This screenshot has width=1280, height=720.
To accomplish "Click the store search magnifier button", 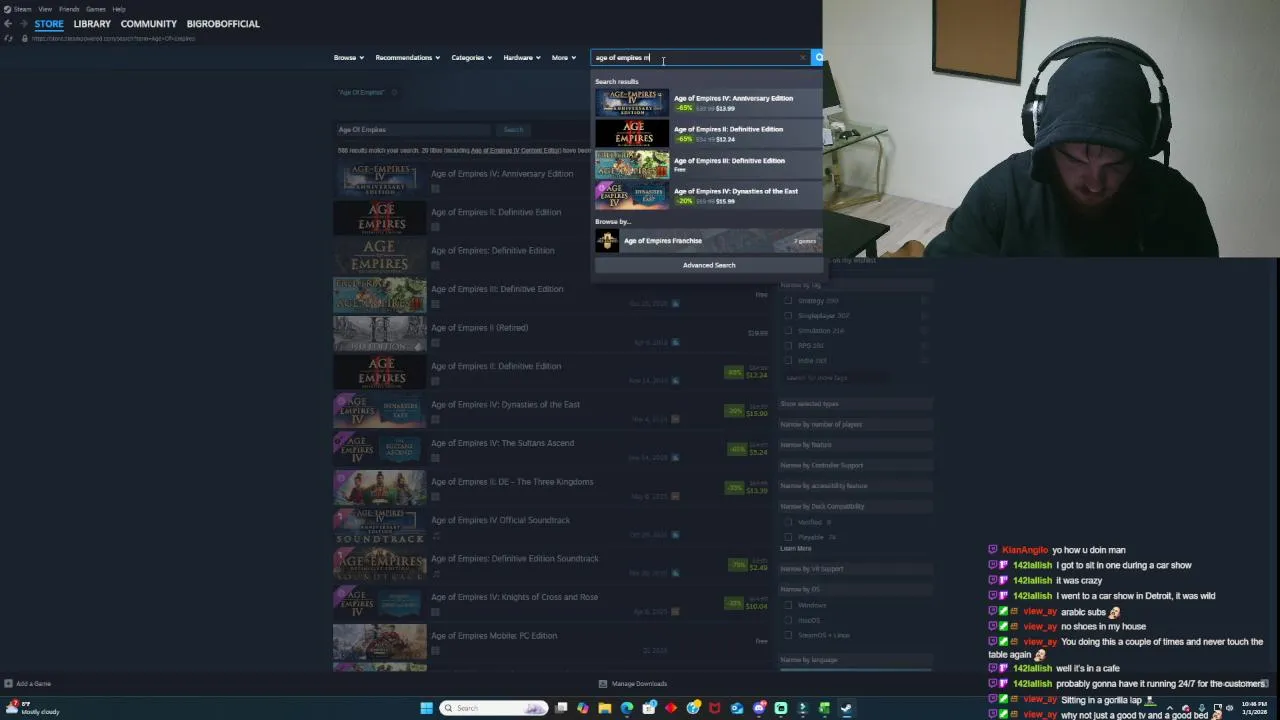I will (818, 57).
